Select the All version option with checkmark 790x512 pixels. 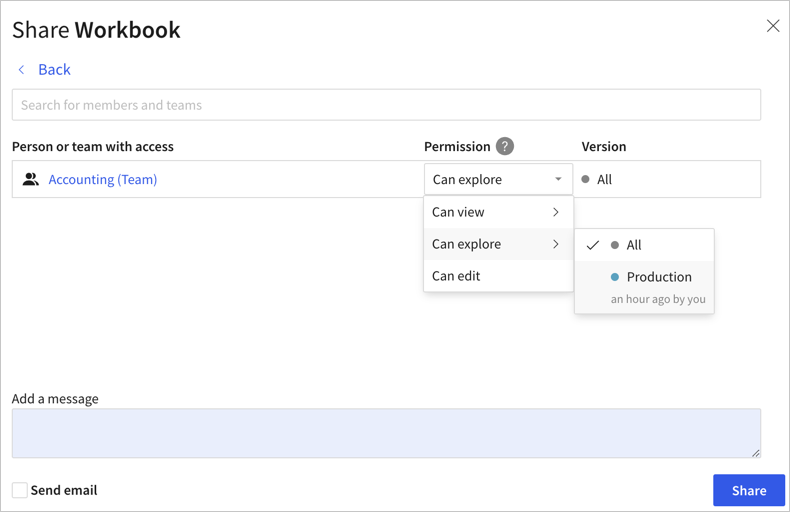(x=644, y=245)
